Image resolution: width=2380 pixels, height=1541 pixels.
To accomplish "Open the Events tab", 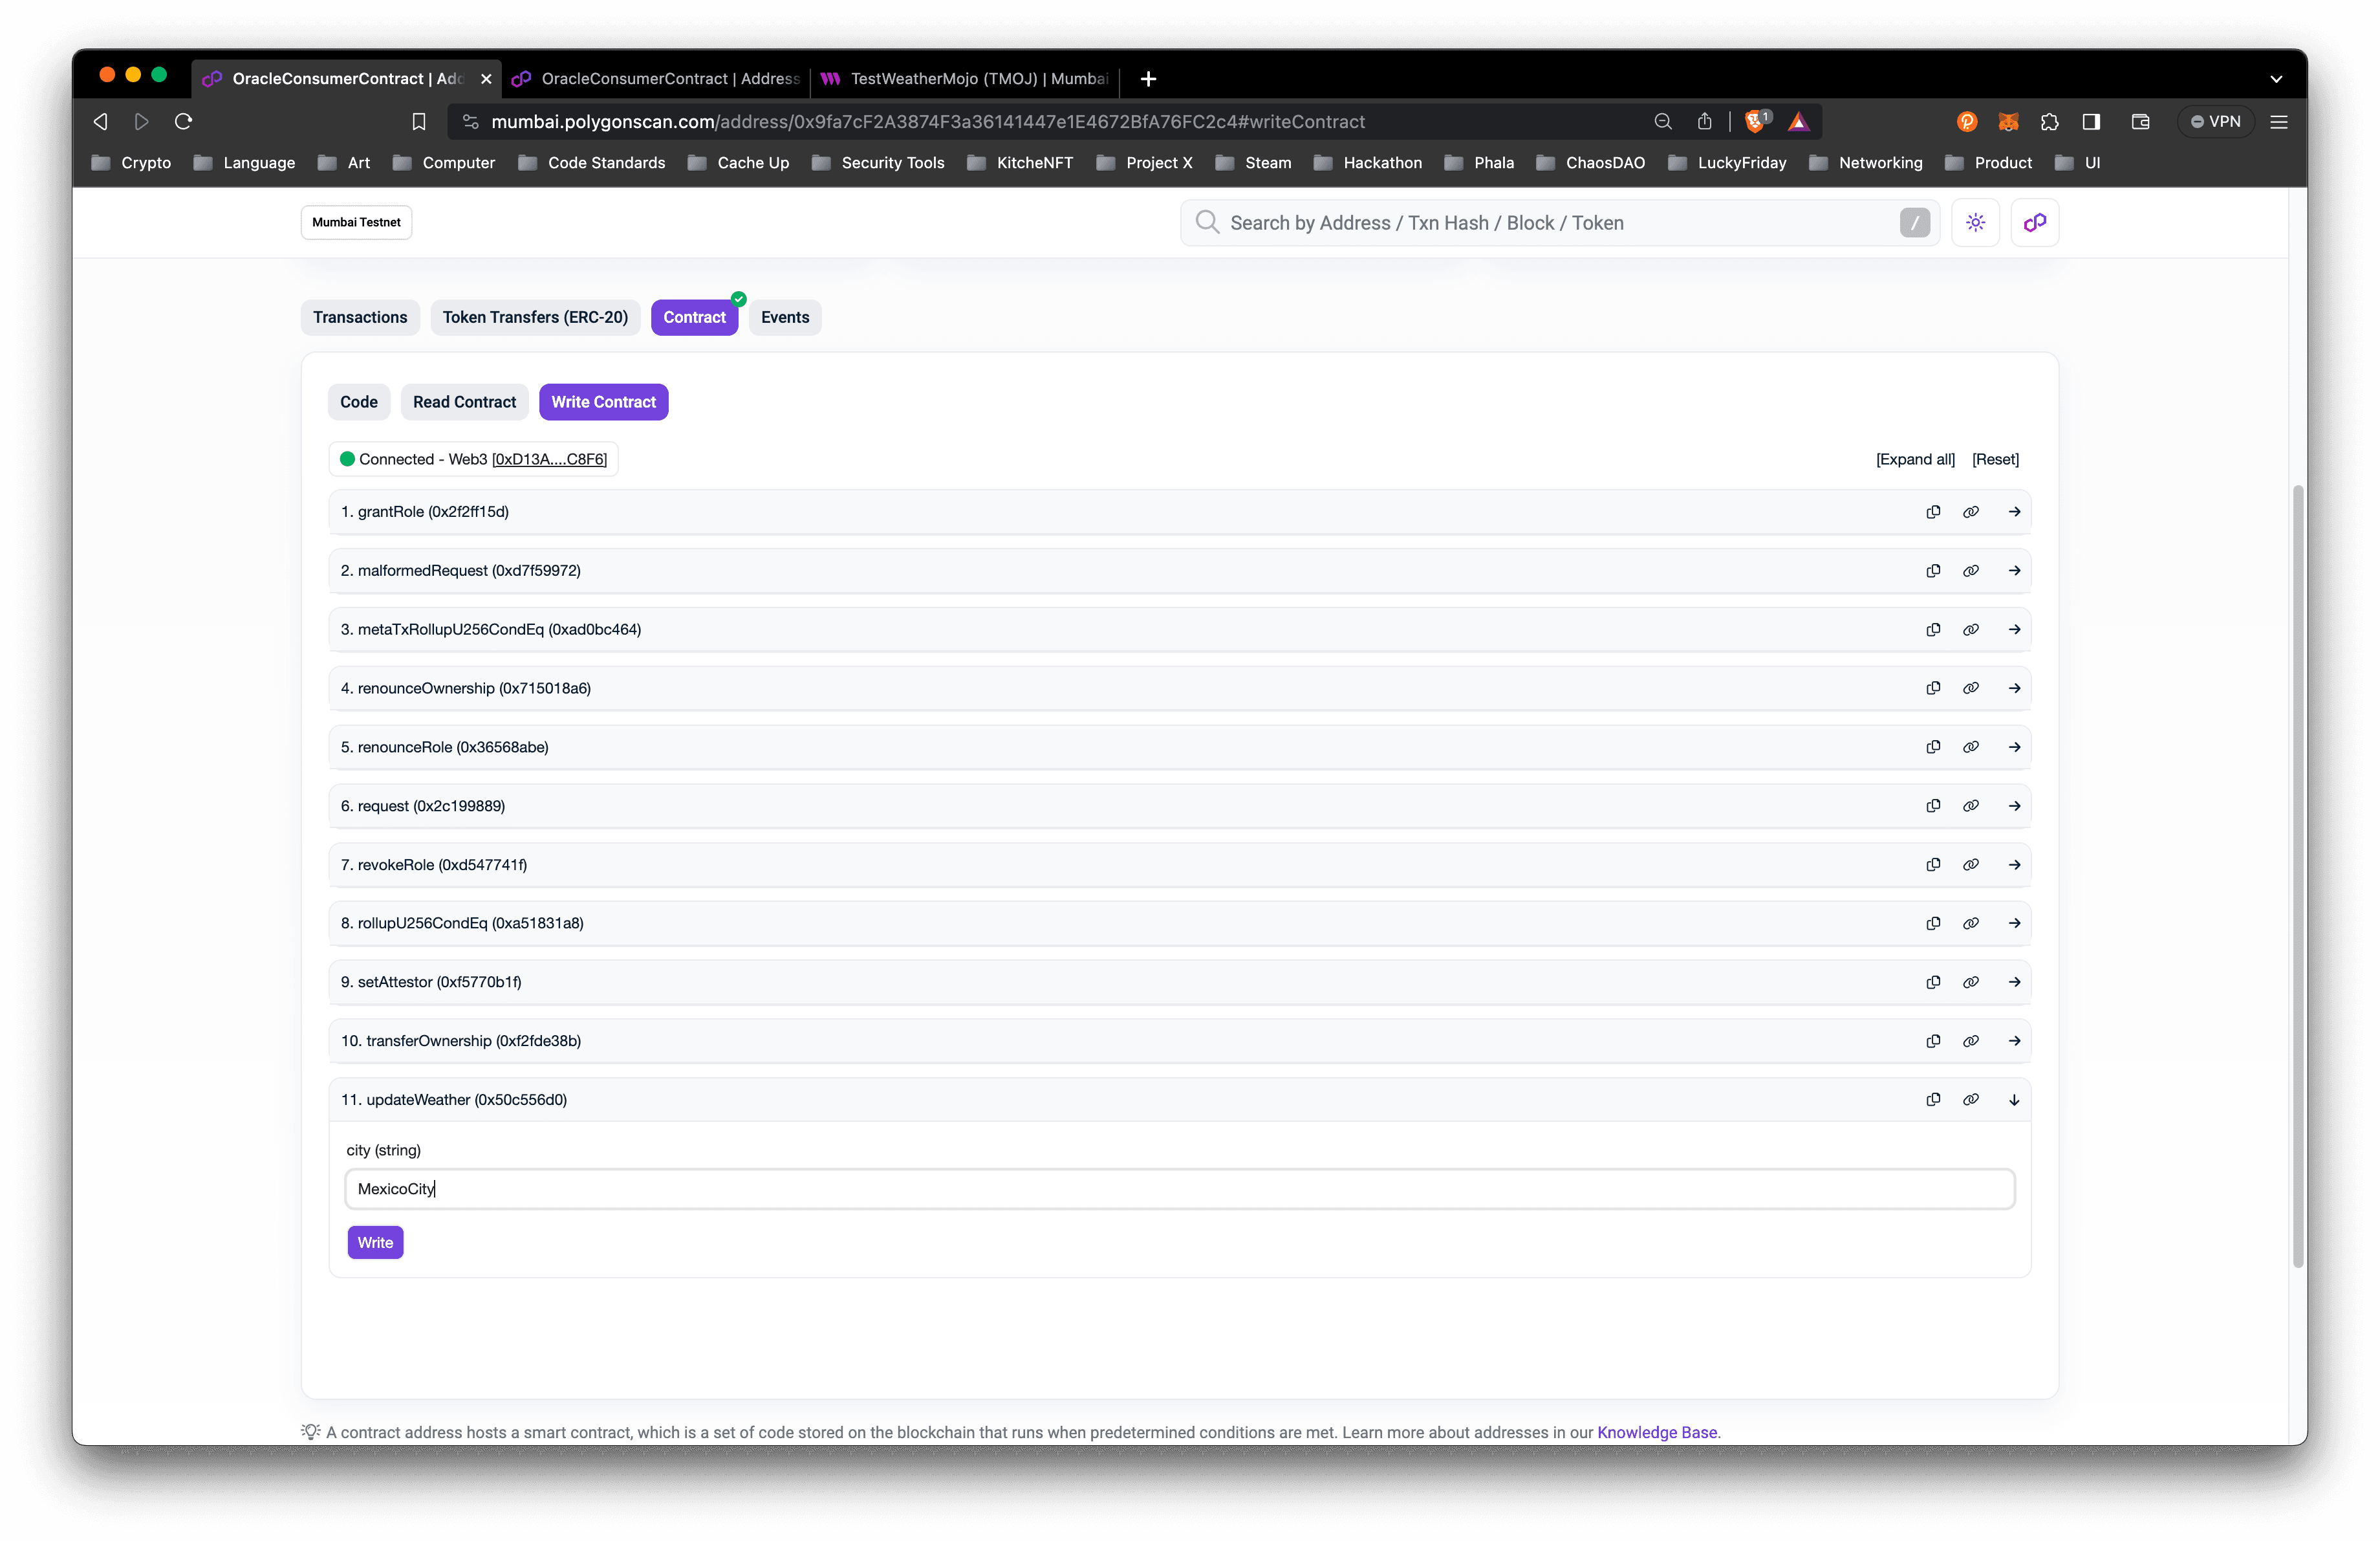I will 784,317.
